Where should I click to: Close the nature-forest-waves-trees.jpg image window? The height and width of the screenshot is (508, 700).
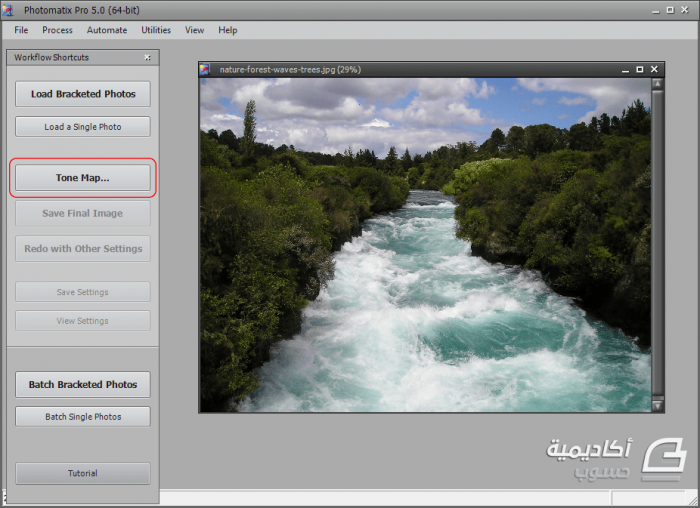pos(654,69)
